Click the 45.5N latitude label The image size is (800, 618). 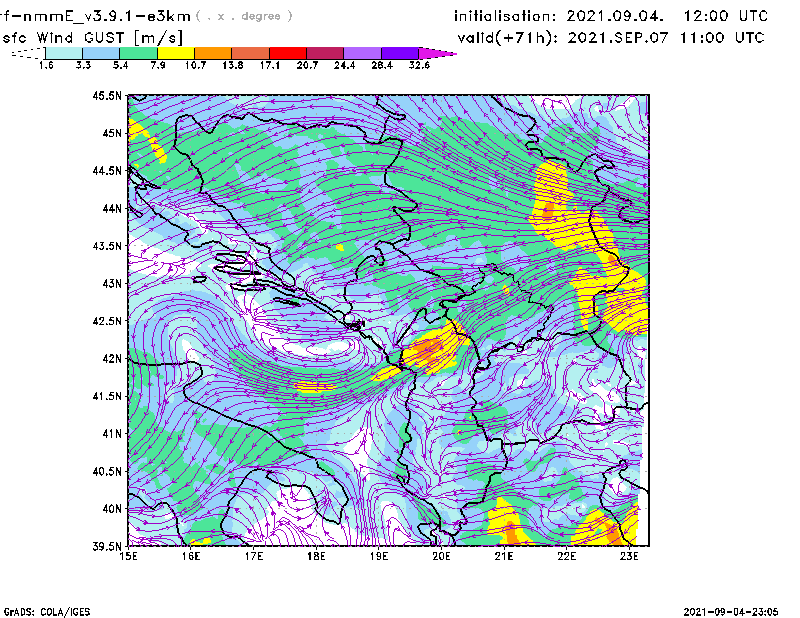coord(107,95)
